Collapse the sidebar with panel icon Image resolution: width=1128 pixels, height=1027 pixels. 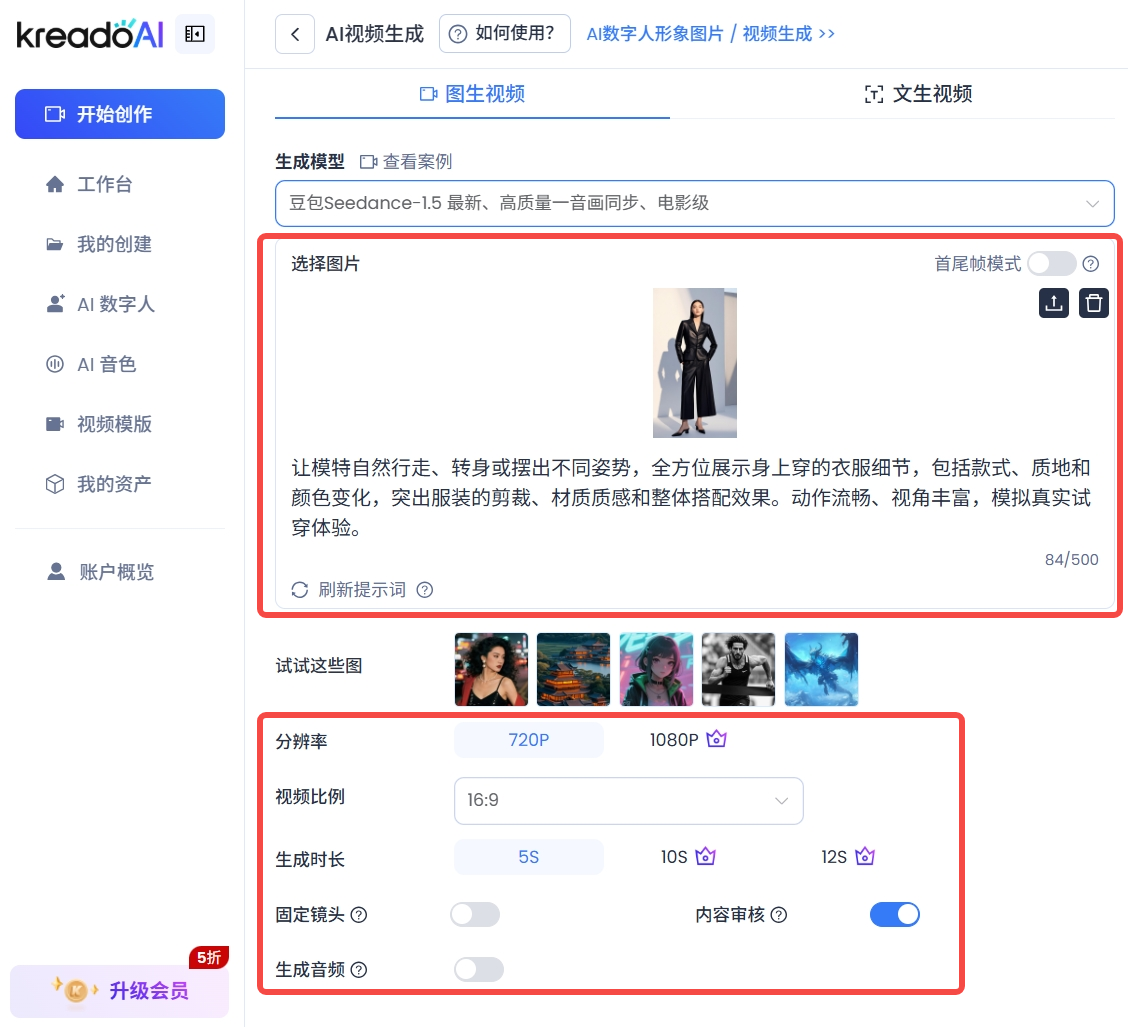pos(194,35)
